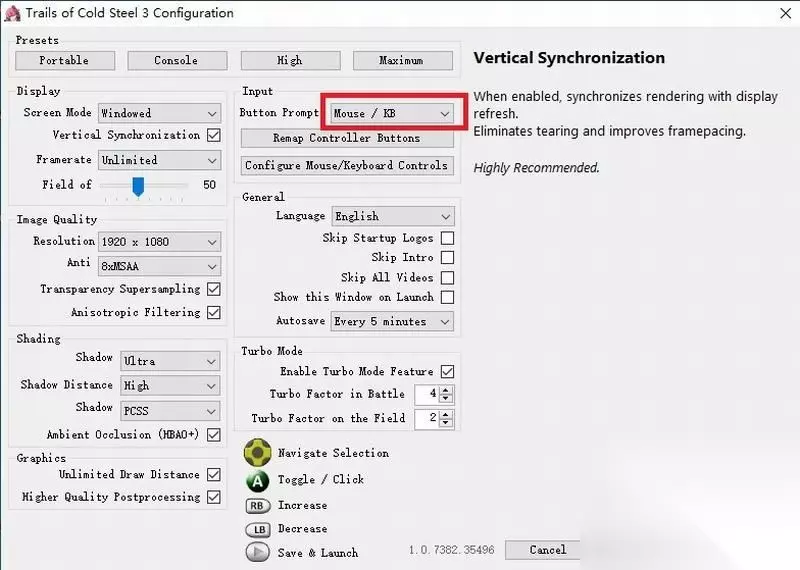Click the Save & Launch label
The width and height of the screenshot is (800, 570).
click(318, 553)
